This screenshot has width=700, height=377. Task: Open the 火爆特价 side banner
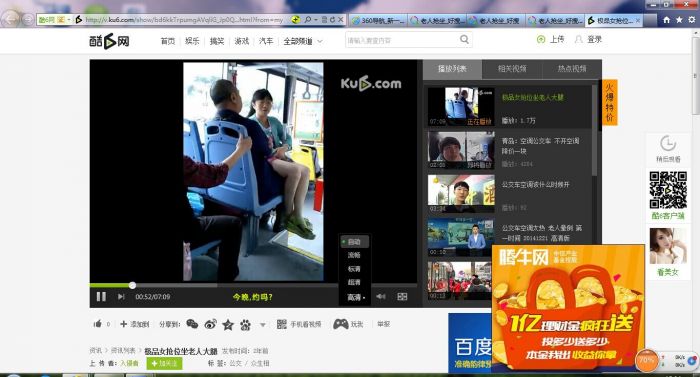point(609,103)
